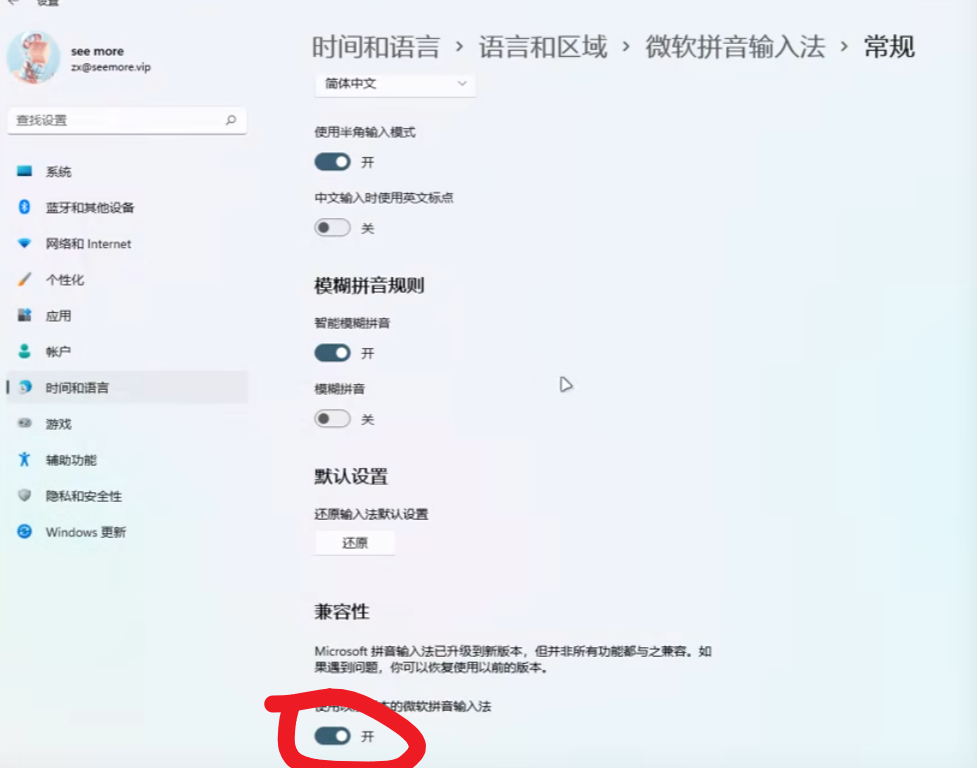The width and height of the screenshot is (977, 768).
Task: Click the Windows Update refresh icon
Action: (x=24, y=531)
